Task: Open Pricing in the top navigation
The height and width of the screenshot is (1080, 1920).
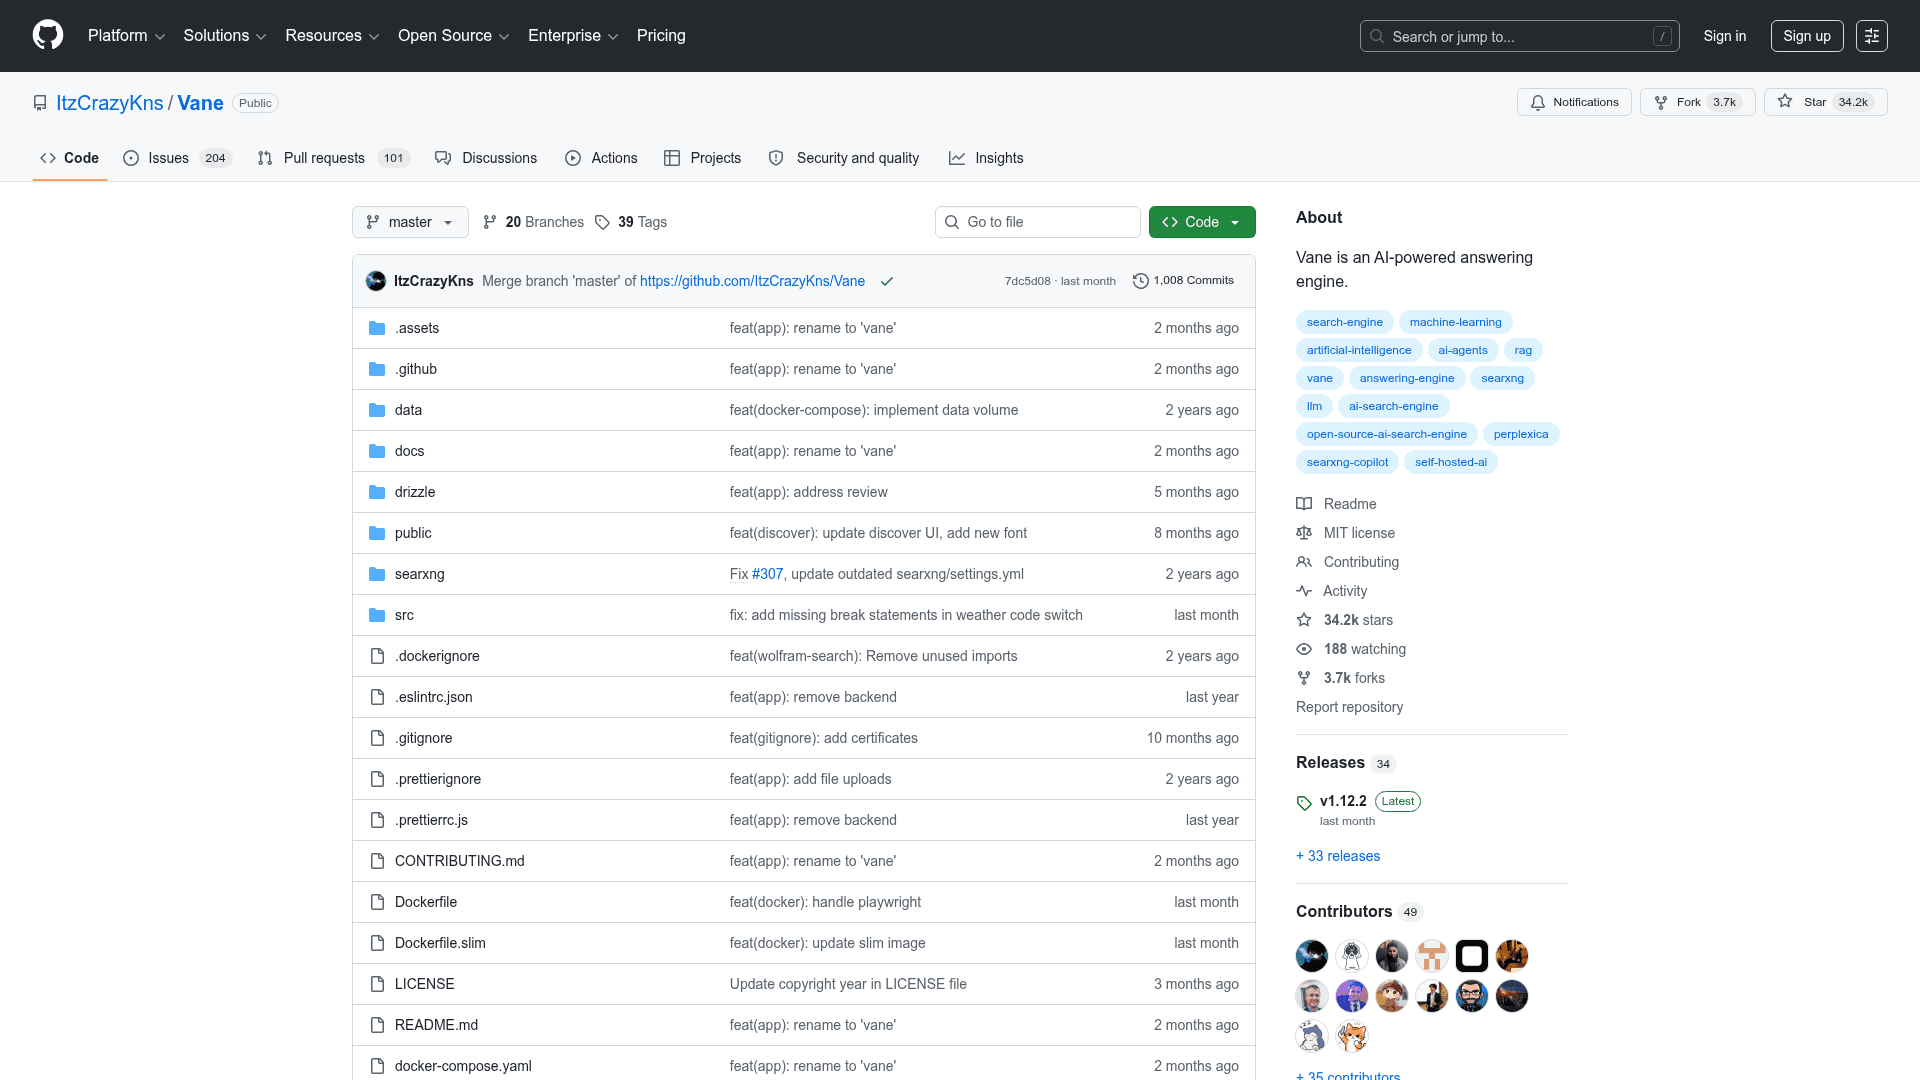Action: point(661,36)
